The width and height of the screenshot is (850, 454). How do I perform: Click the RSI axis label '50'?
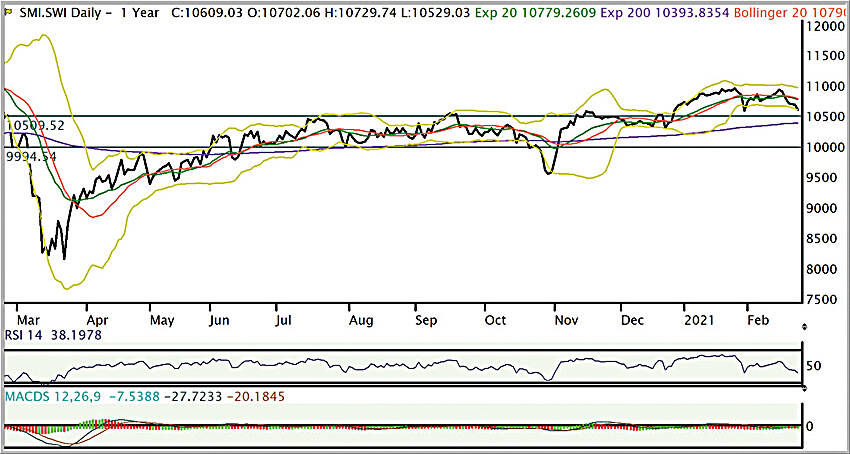click(x=813, y=366)
